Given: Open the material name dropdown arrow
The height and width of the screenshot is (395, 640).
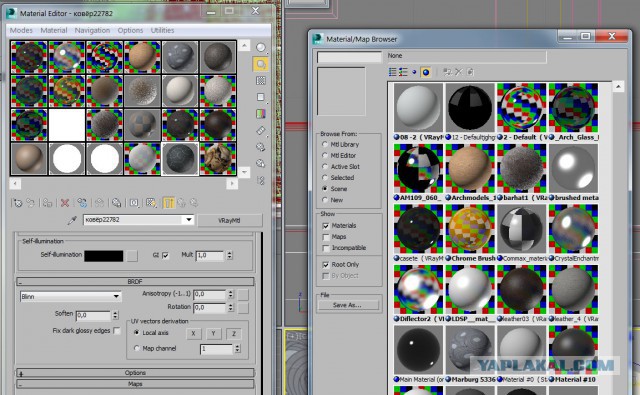Looking at the screenshot, I should (x=189, y=220).
